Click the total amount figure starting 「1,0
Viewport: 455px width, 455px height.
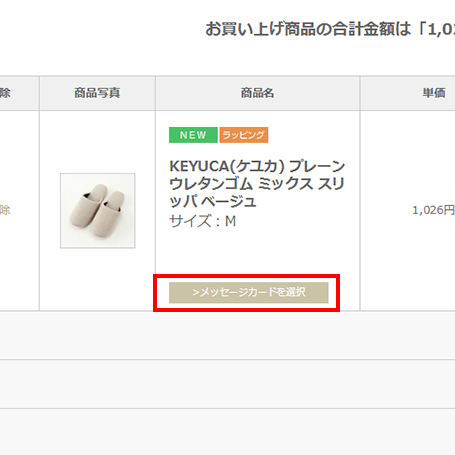[x=436, y=29]
